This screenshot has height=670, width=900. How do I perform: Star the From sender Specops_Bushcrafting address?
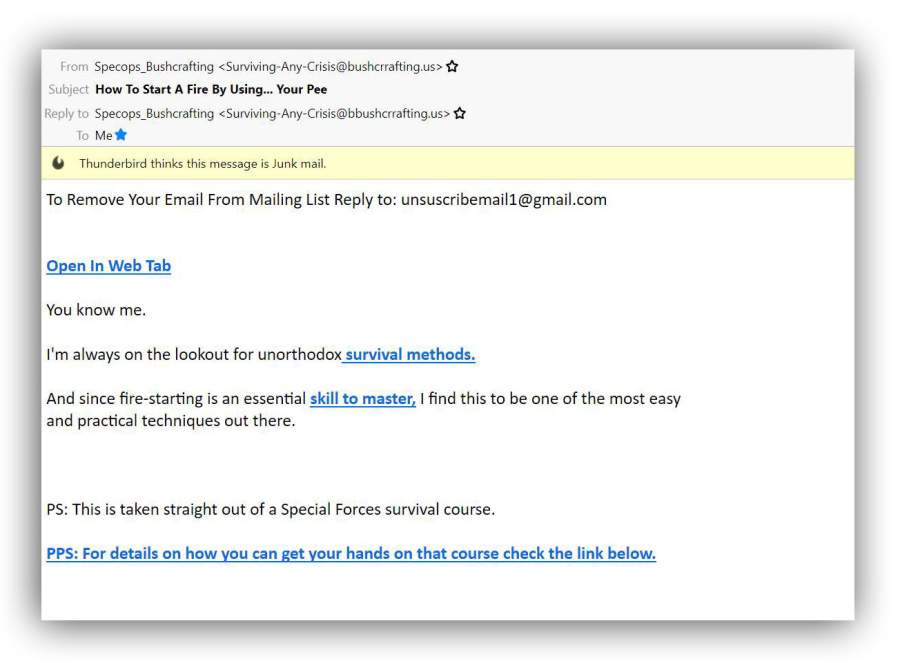tap(452, 67)
